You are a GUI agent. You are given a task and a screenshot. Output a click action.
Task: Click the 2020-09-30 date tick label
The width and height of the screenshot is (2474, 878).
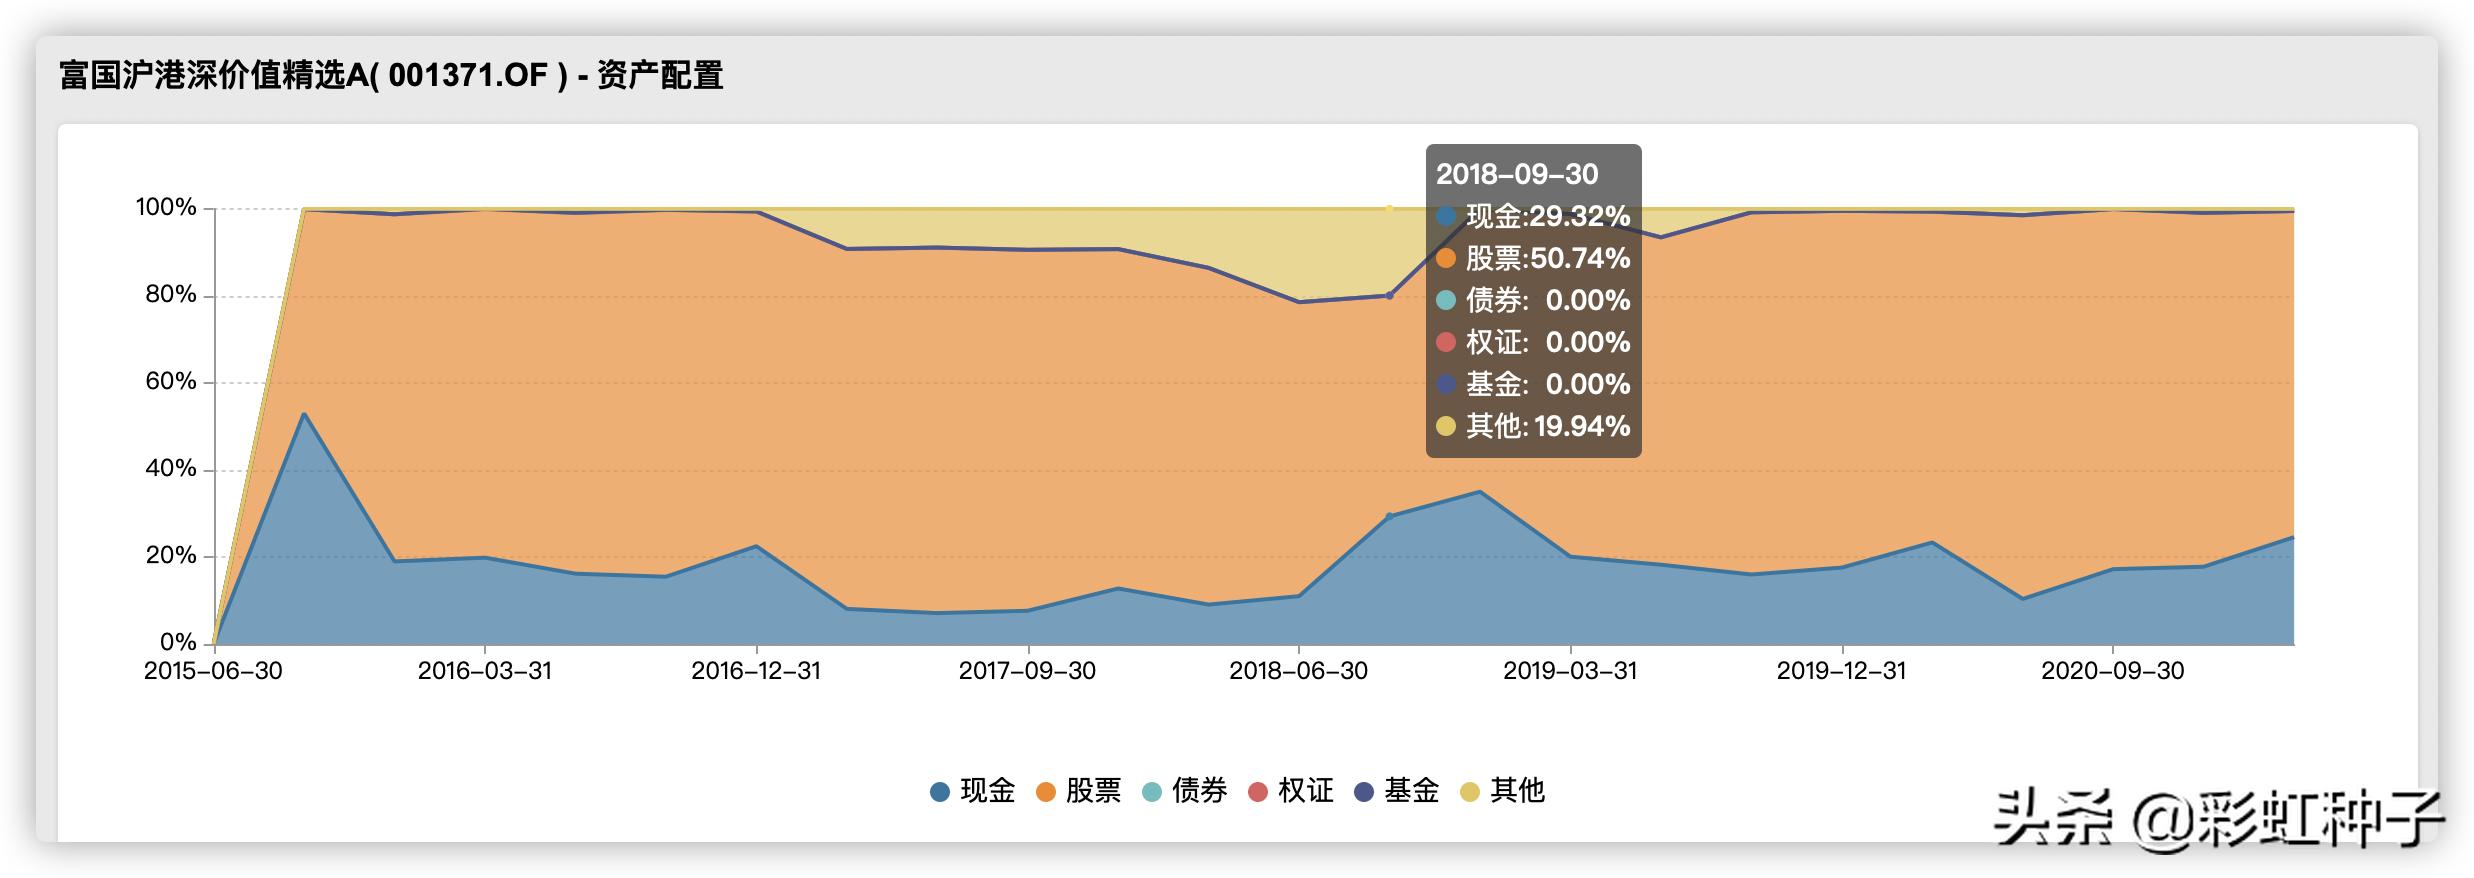click(2112, 671)
